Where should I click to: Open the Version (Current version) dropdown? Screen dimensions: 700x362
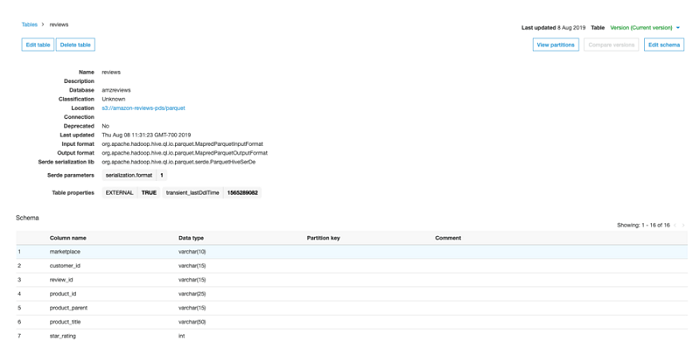pyautogui.click(x=645, y=28)
